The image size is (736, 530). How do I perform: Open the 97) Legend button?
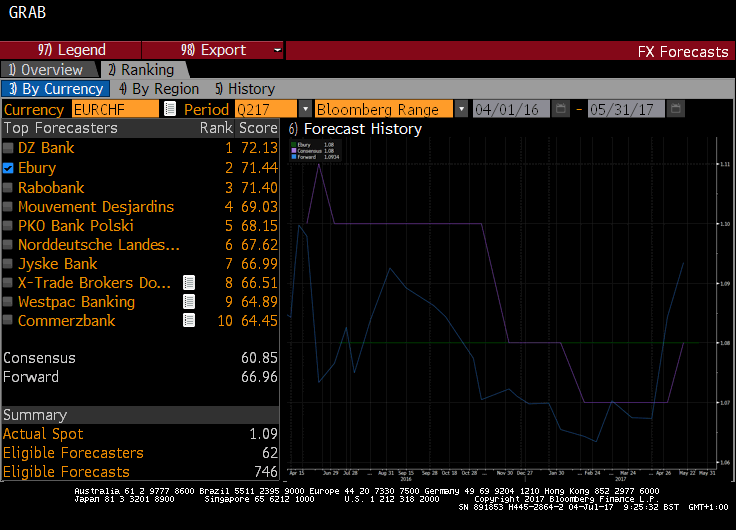coord(71,50)
